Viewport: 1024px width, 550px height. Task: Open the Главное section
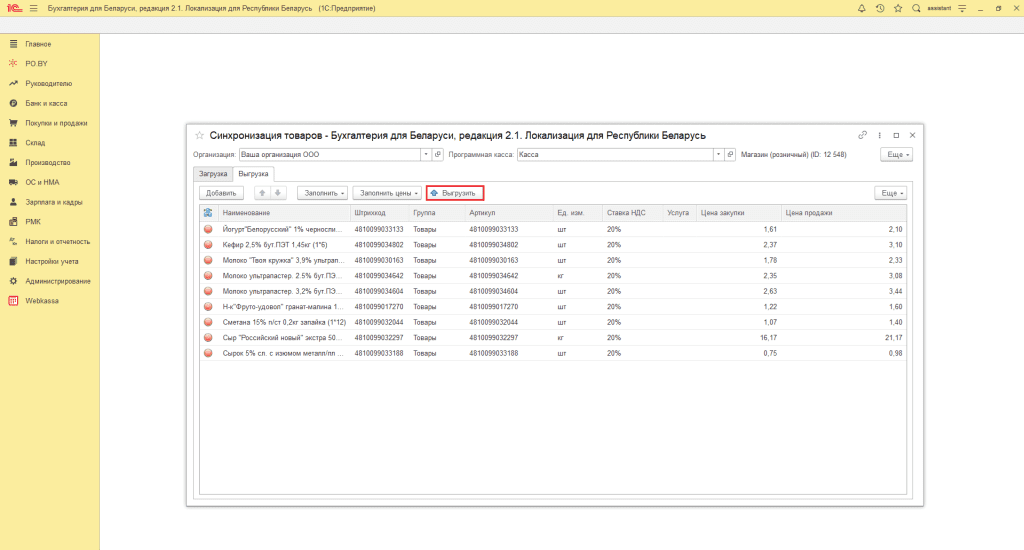pyautogui.click(x=38, y=44)
